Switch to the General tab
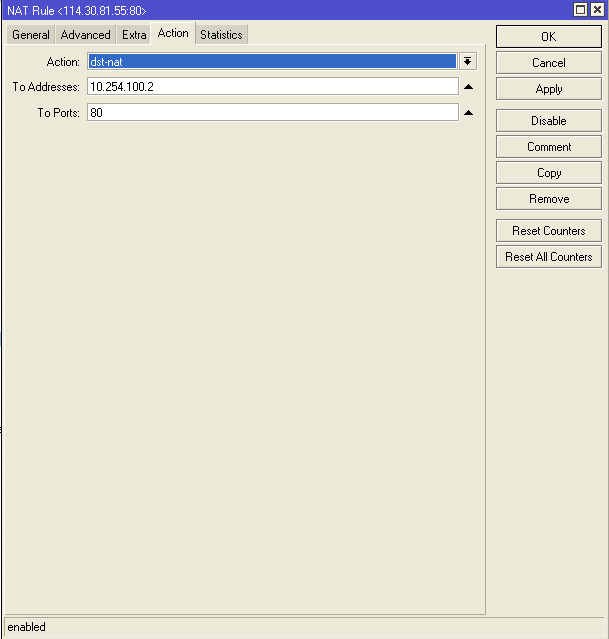The width and height of the screenshot is (609, 639). tap(31, 35)
